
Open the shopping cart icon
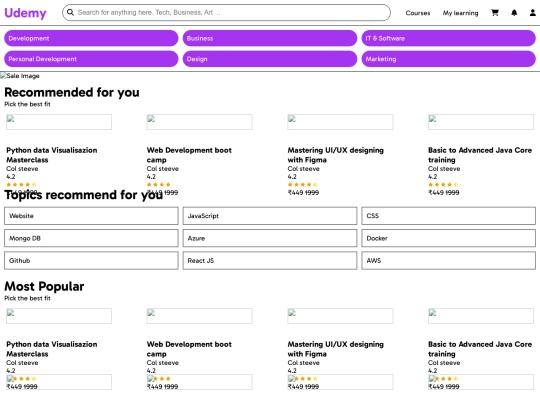[495, 13]
